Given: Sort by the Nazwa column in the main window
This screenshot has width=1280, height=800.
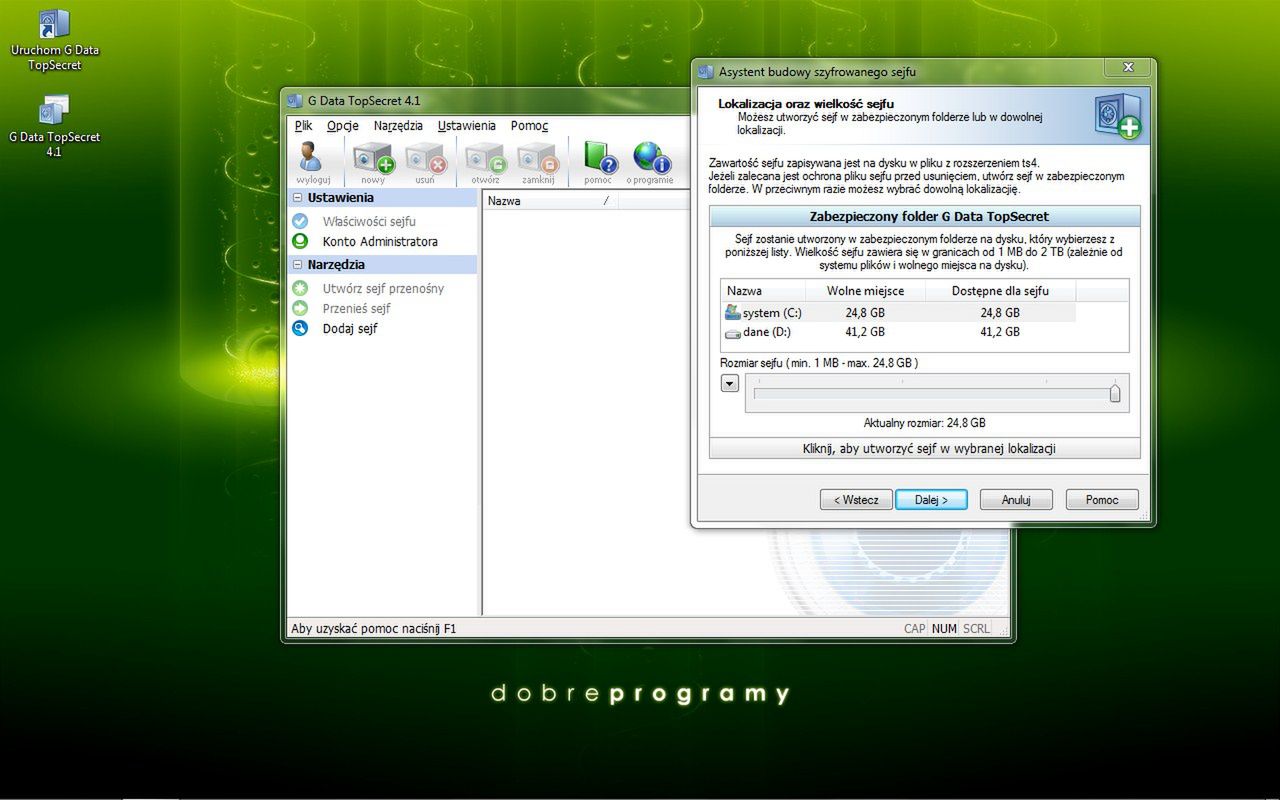Looking at the screenshot, I should pos(550,201).
